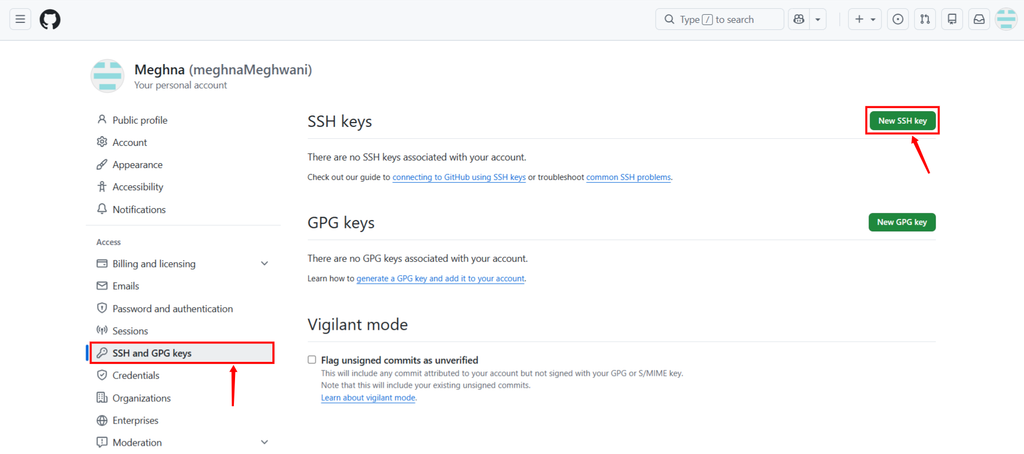Click the Sessions broadcast icon
Screen dimensions: 1024x454
point(101,331)
